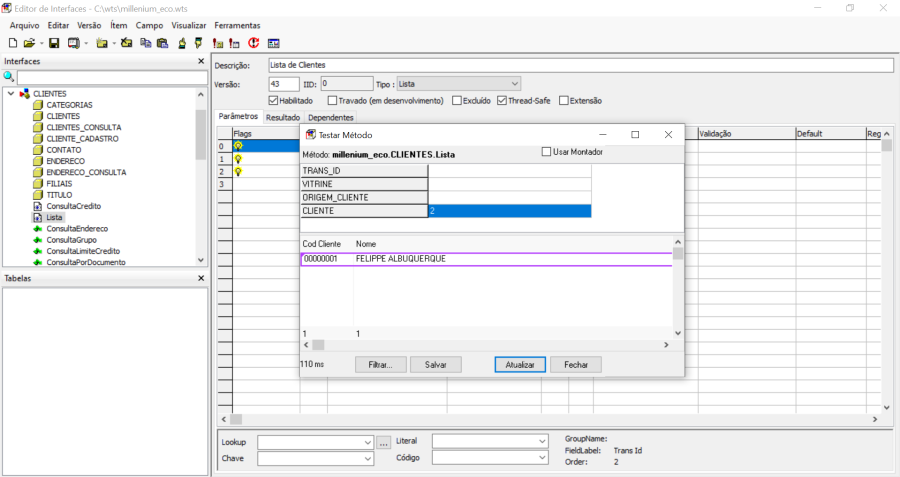
Task: Click the Interfaces search input field
Action: click(x=112, y=77)
